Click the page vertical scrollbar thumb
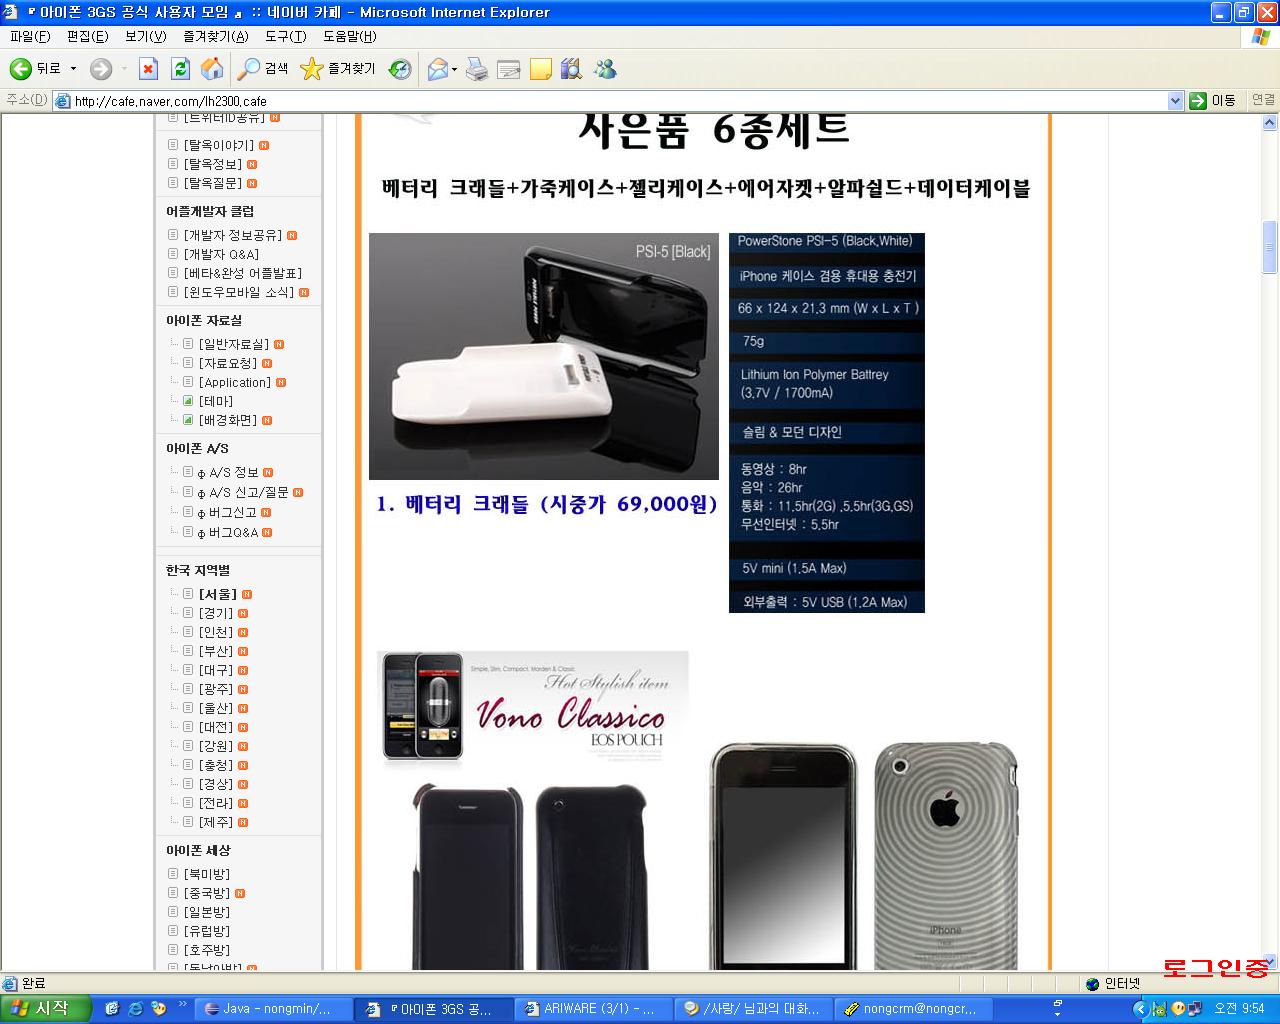The width and height of the screenshot is (1280, 1024). 1270,246
